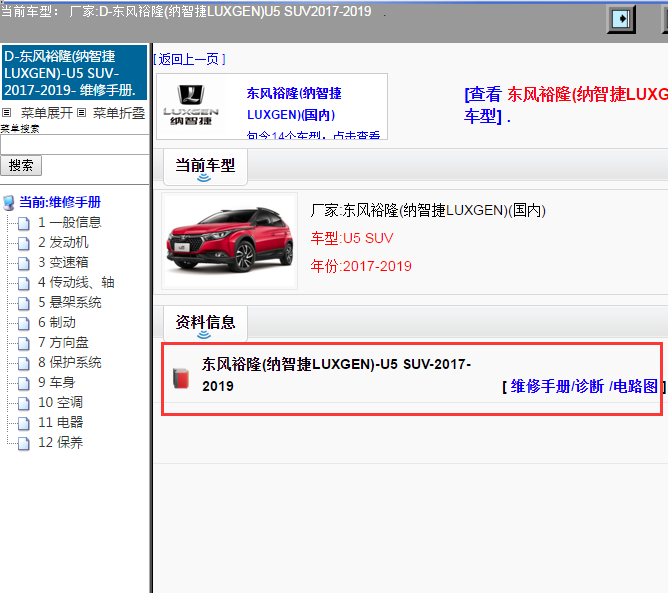The image size is (668, 593).
Task: Open 包含14个车型 点击查看 link
Action: 313,135
